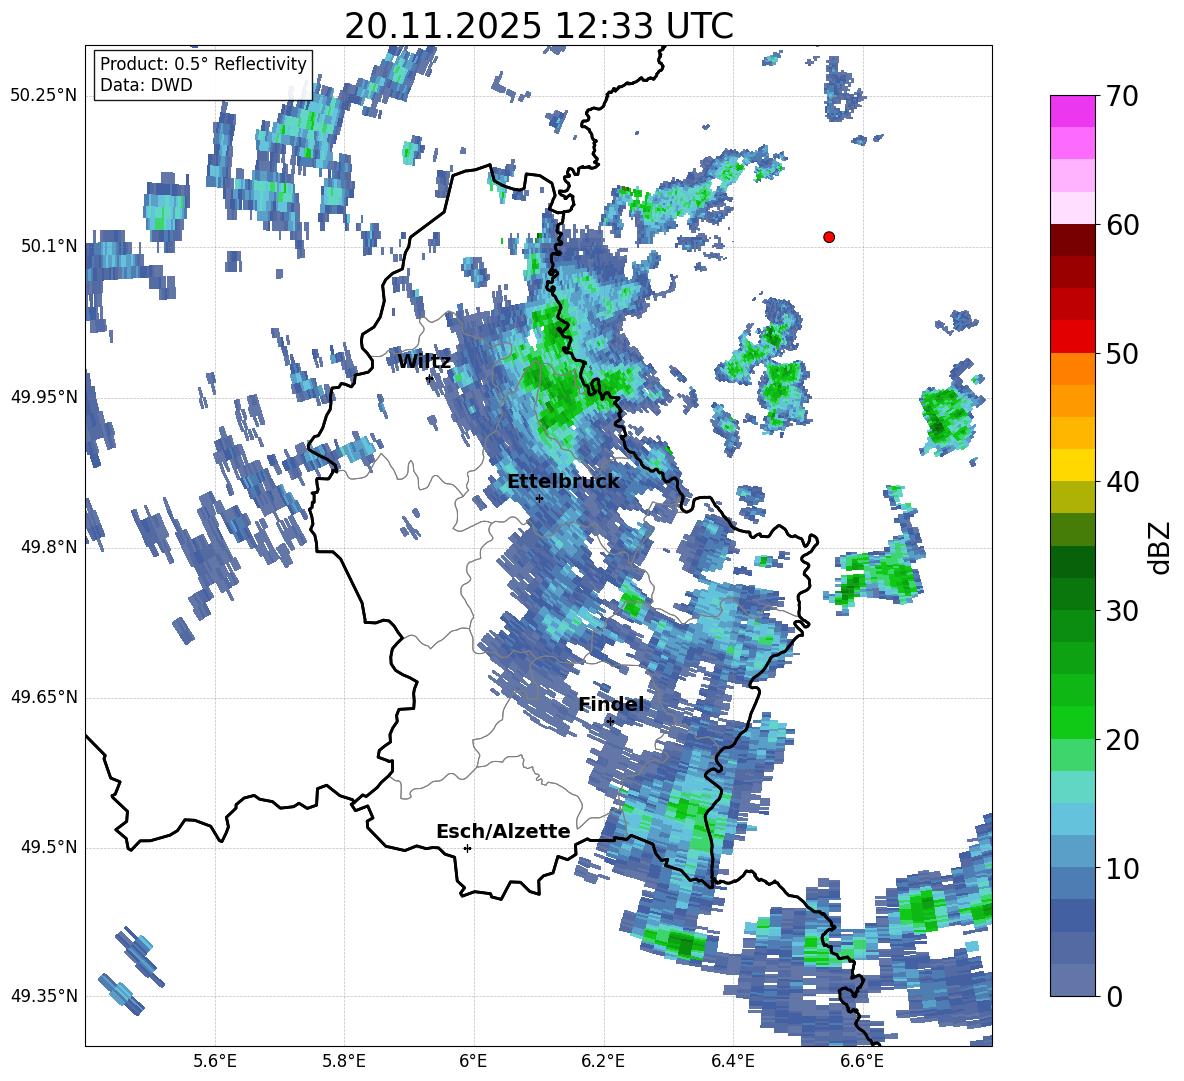
Task: Click the 5.8°E longitude label
Action: (344, 1062)
